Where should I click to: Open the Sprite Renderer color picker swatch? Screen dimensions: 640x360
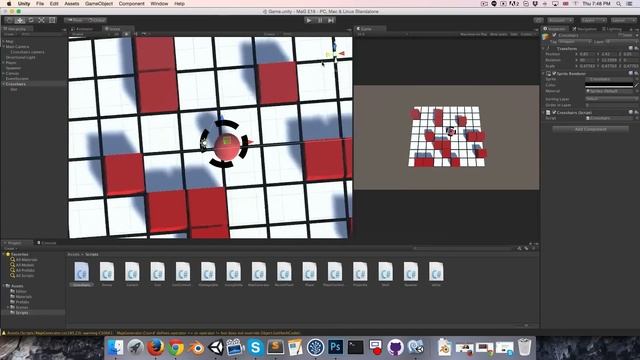coord(609,85)
